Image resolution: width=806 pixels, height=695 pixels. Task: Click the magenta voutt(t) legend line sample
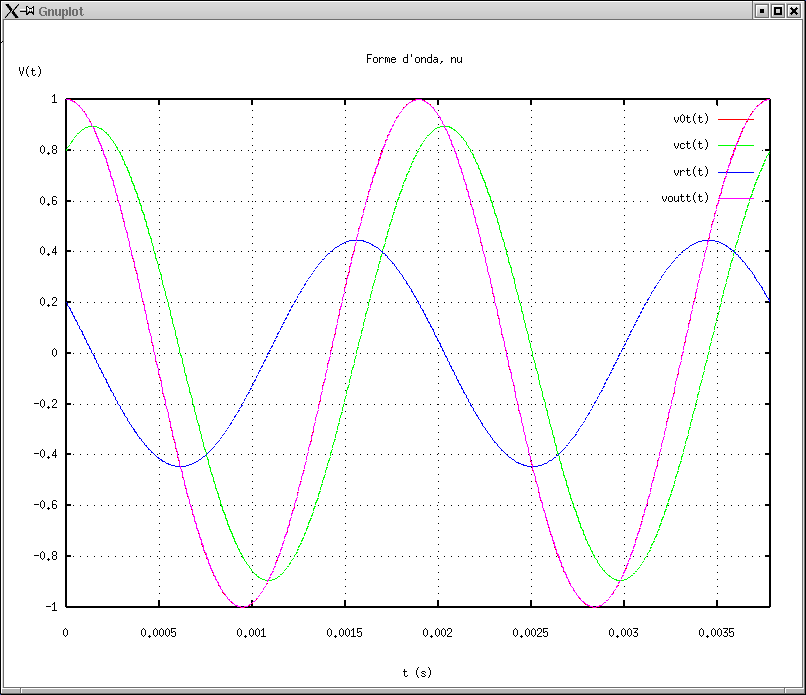pyautogui.click(x=735, y=198)
